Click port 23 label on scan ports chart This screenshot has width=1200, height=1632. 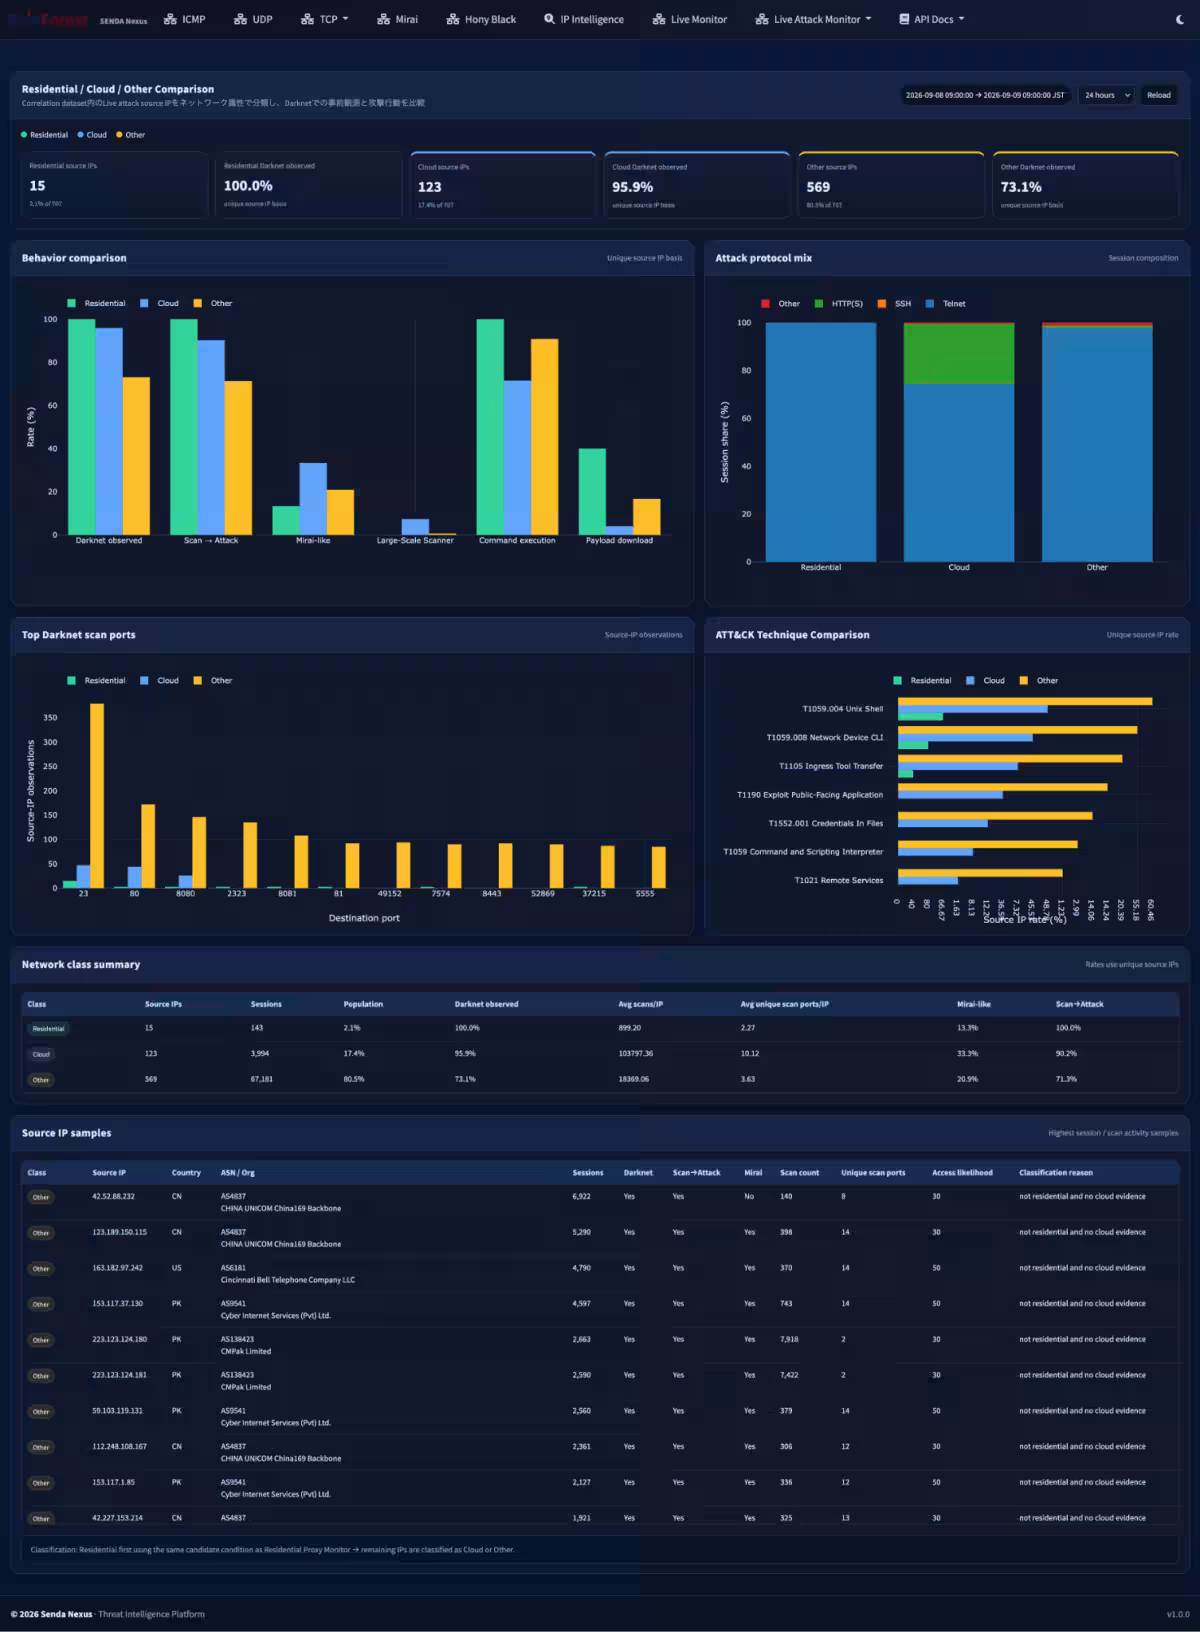pyautogui.click(x=83, y=893)
